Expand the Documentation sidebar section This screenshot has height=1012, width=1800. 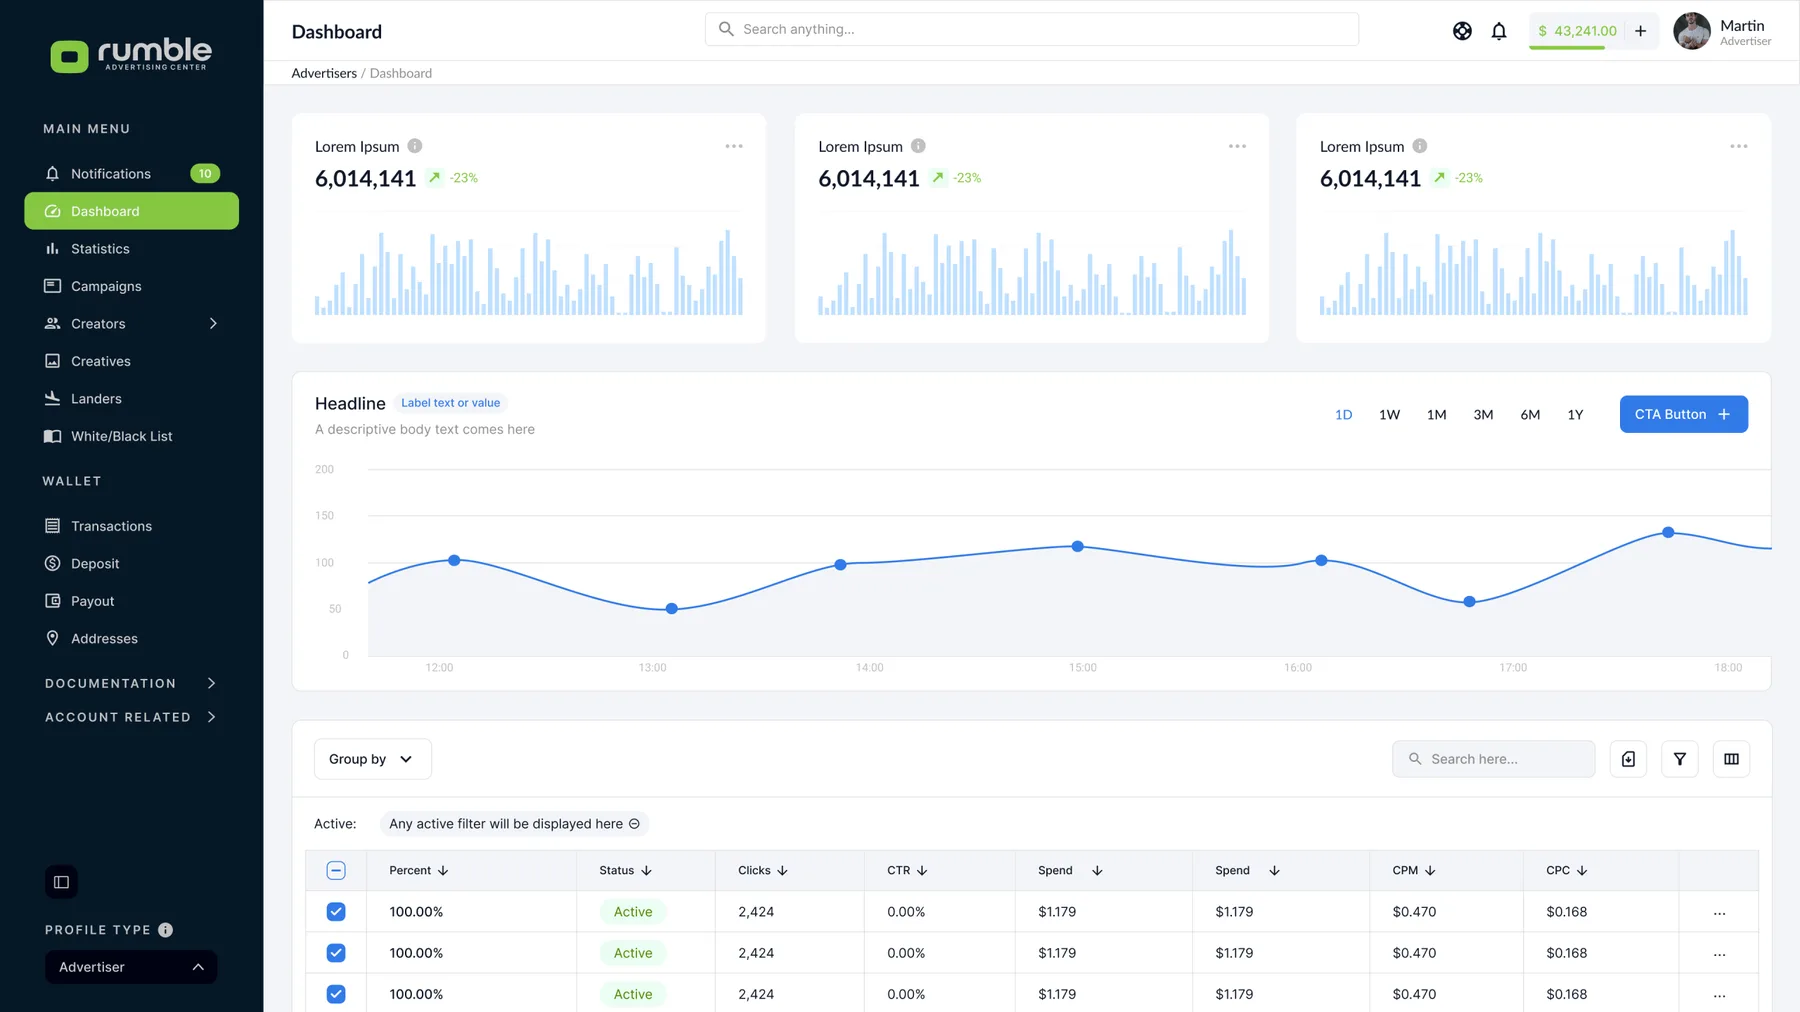click(131, 683)
